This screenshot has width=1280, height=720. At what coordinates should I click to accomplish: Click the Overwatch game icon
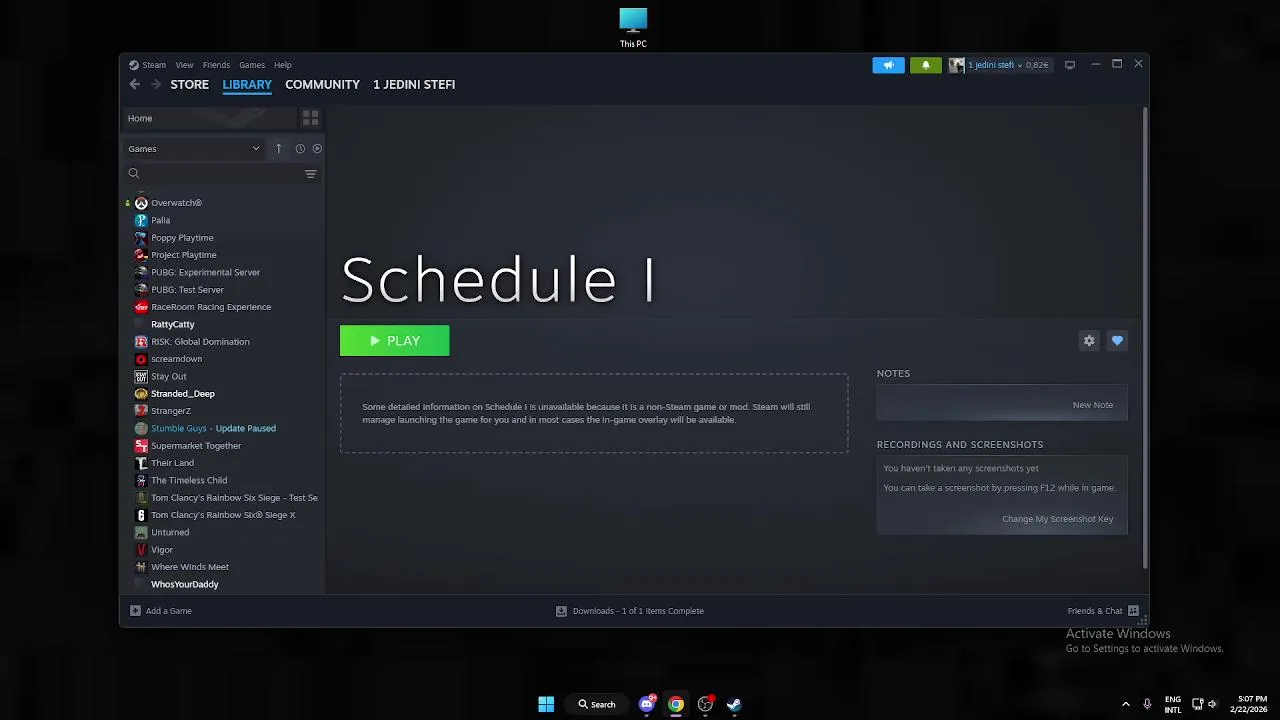point(141,203)
